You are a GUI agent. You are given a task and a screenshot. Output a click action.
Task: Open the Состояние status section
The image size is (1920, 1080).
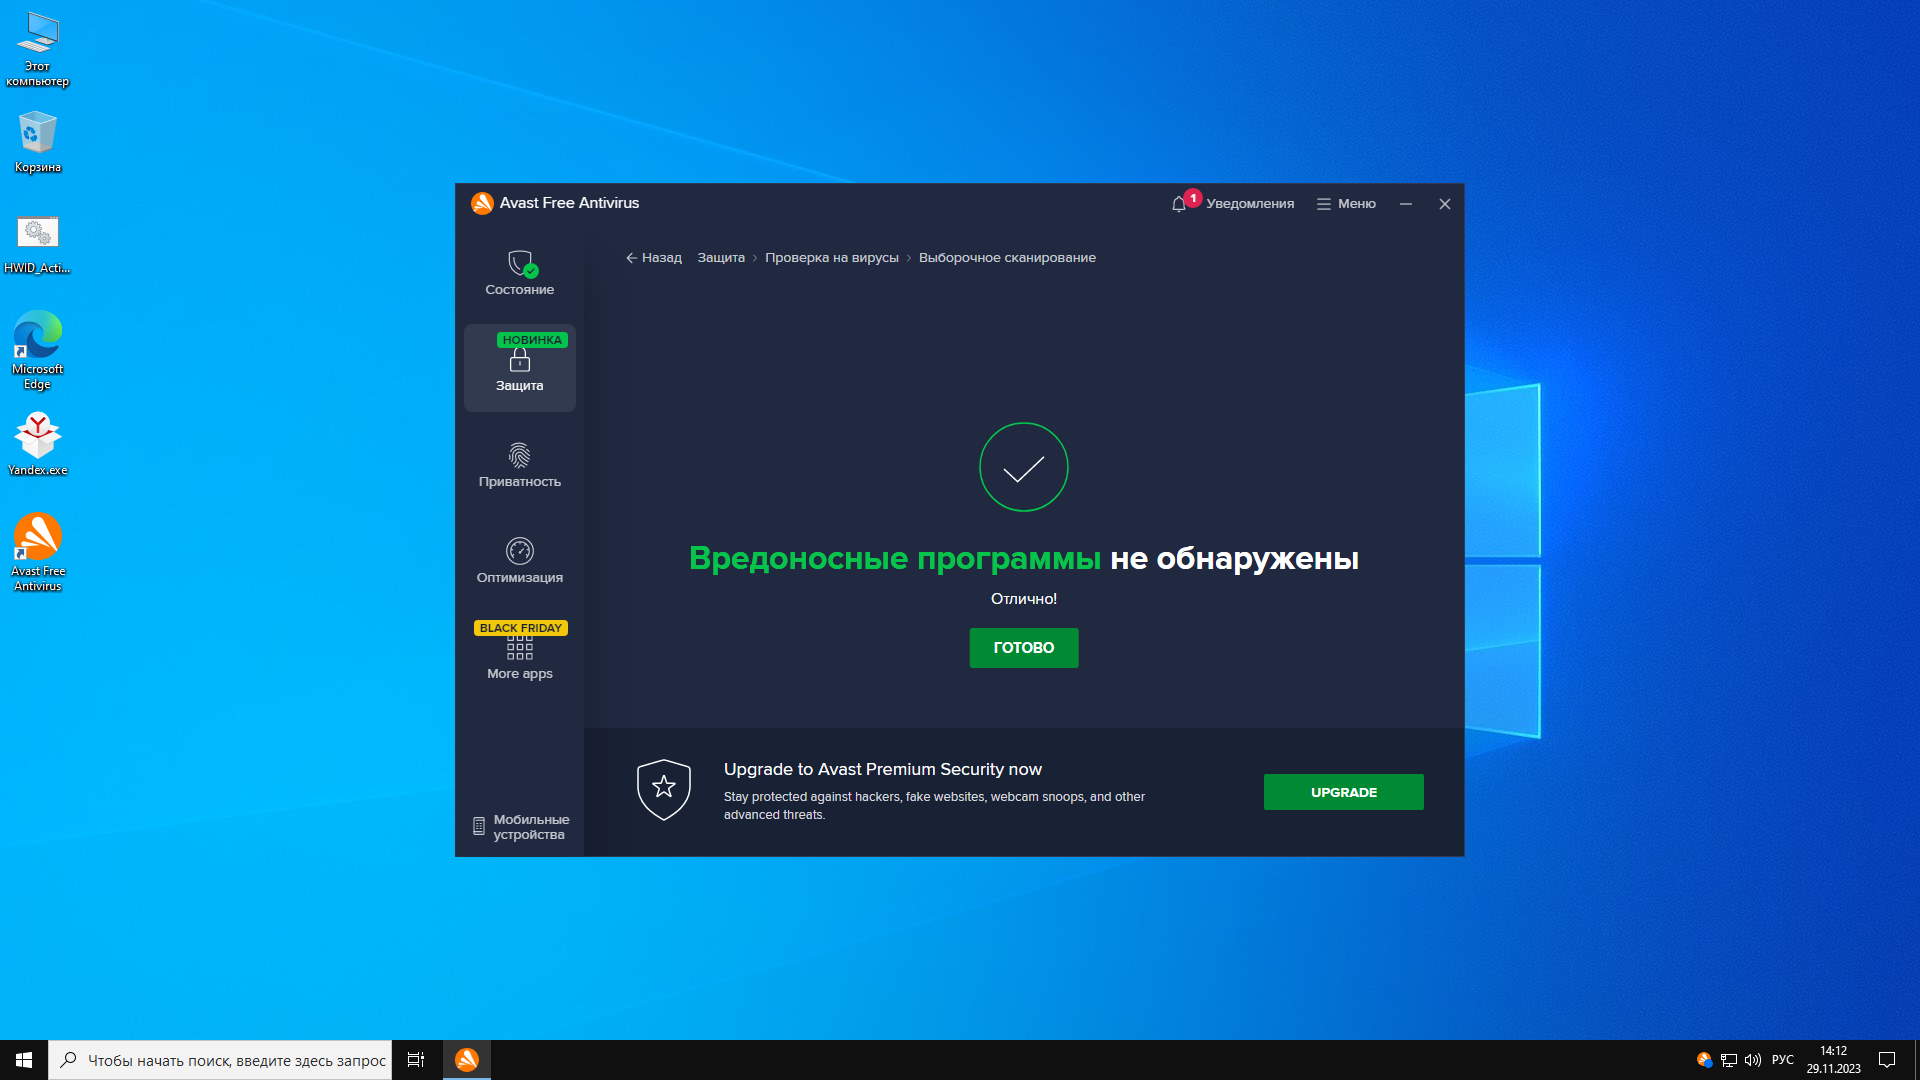click(519, 273)
